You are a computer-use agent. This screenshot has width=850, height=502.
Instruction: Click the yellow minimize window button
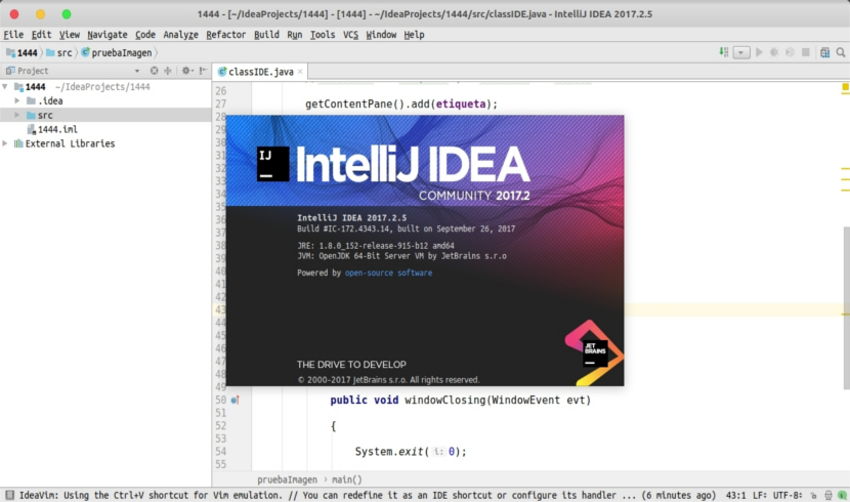point(40,14)
